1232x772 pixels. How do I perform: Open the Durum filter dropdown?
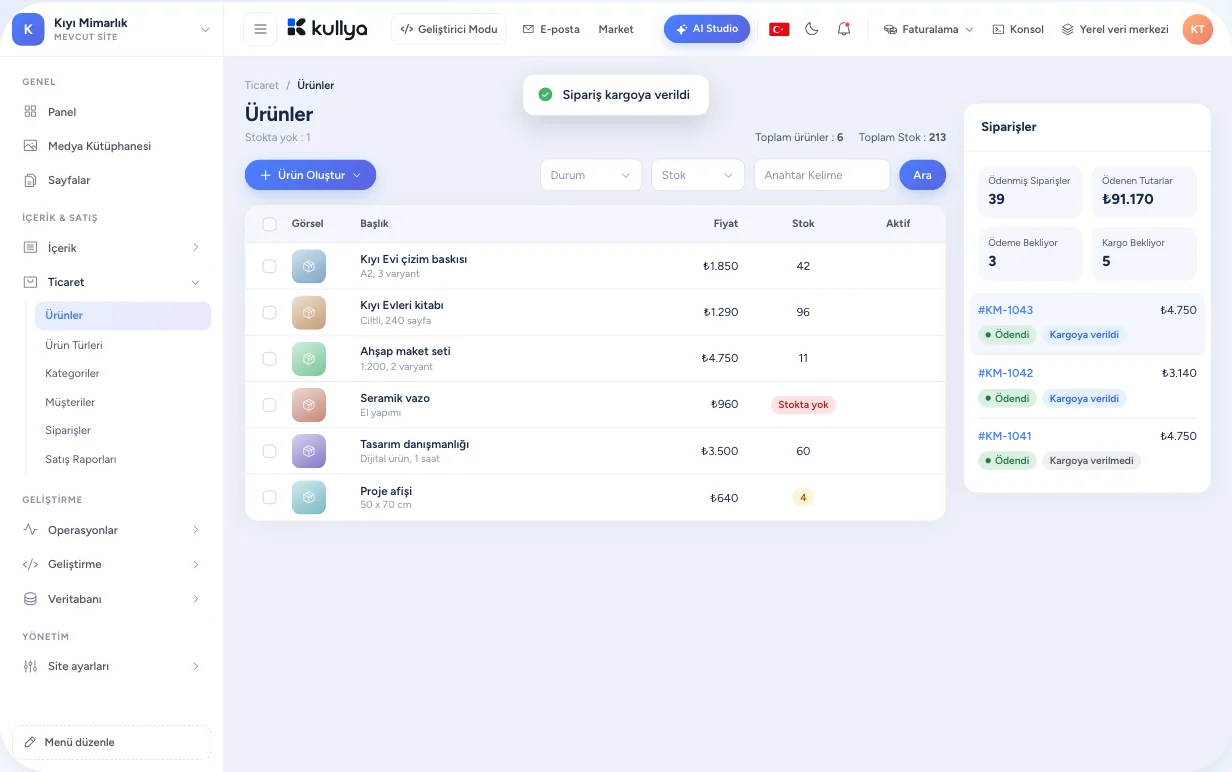[x=591, y=175]
